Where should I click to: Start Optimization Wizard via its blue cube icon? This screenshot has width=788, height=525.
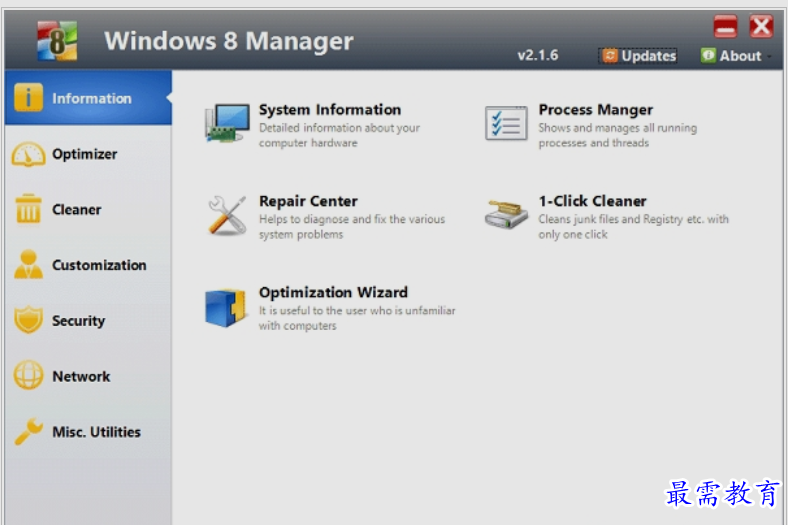click(x=226, y=307)
